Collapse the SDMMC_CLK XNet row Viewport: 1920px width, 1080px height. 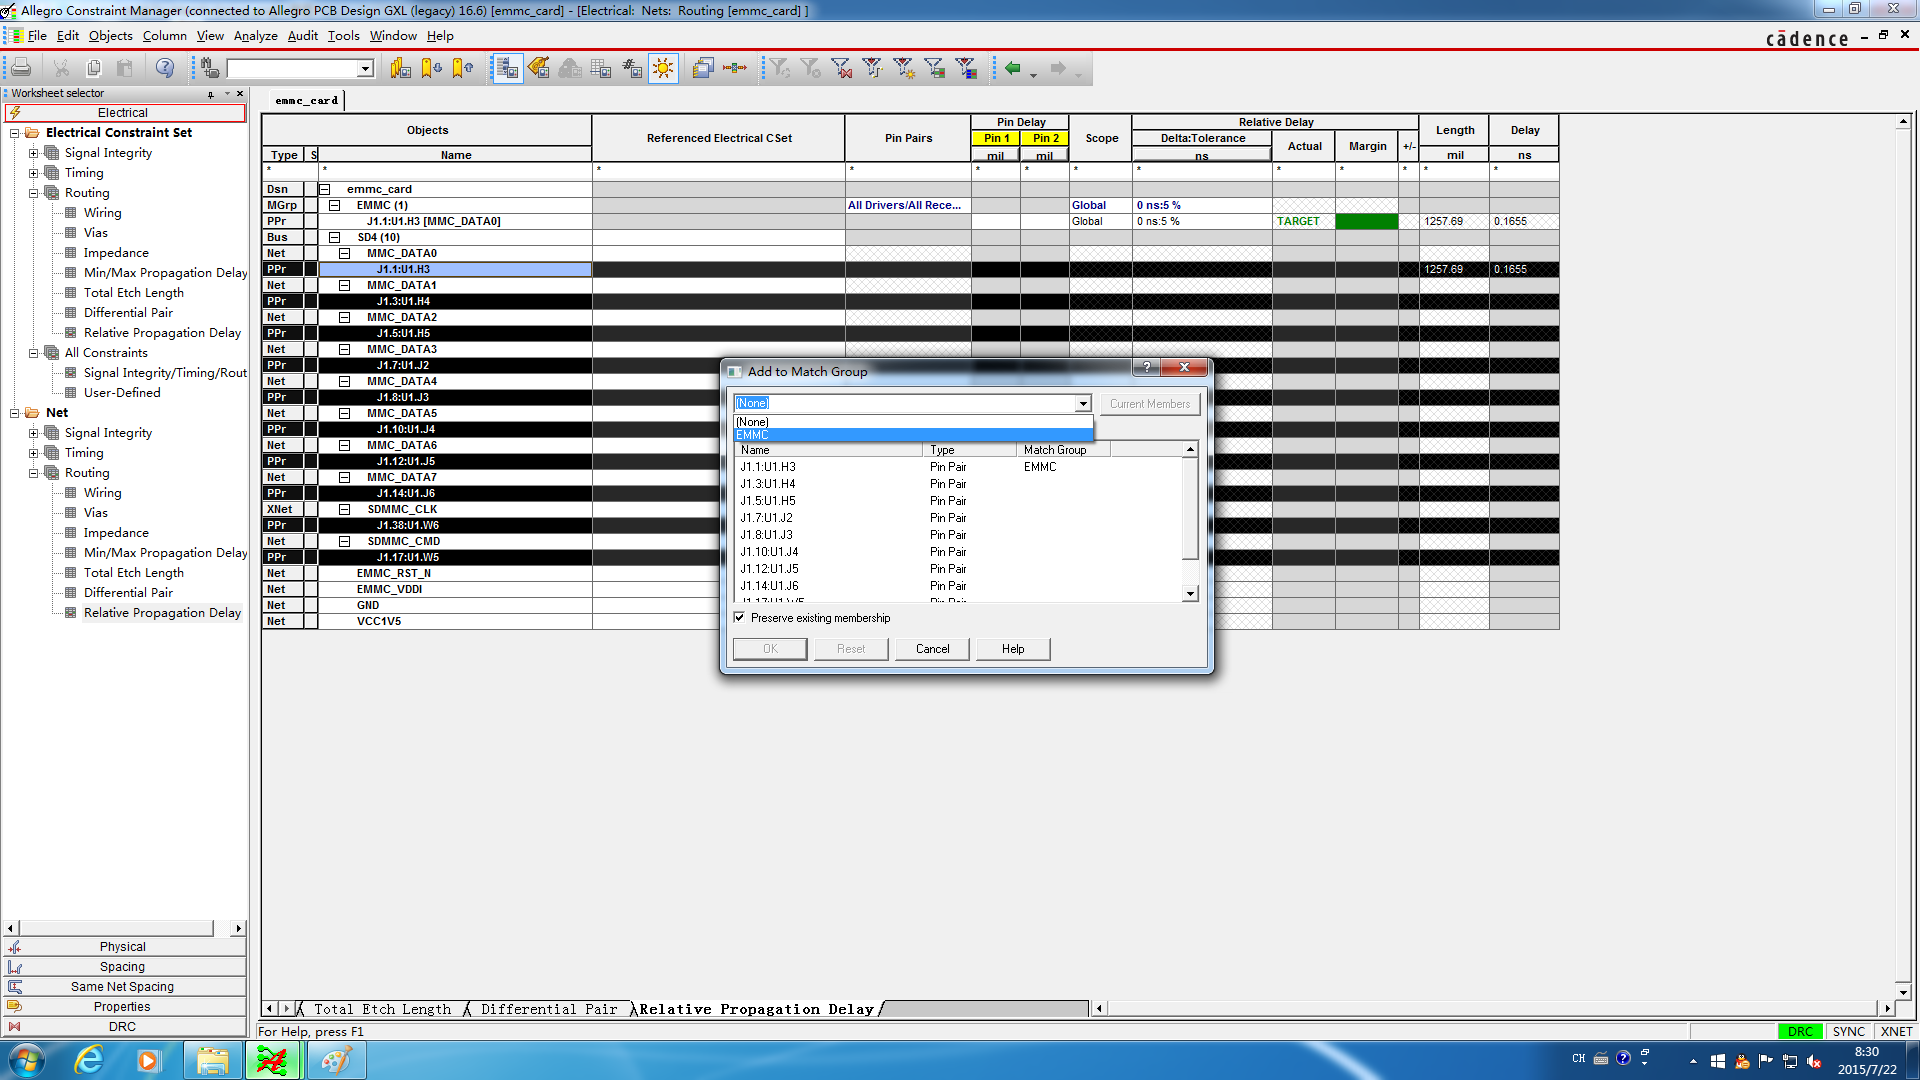[345, 509]
